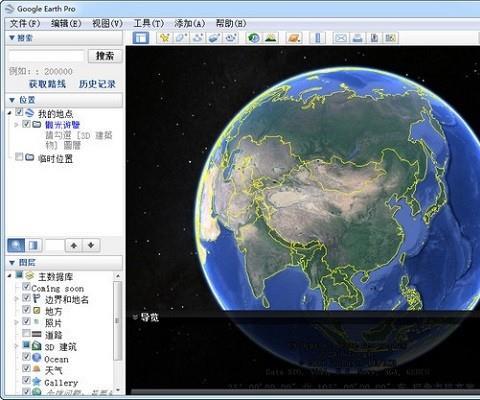Image resolution: width=480 pixels, height=400 pixels.
Task: Click into the search text field
Action: point(47,56)
